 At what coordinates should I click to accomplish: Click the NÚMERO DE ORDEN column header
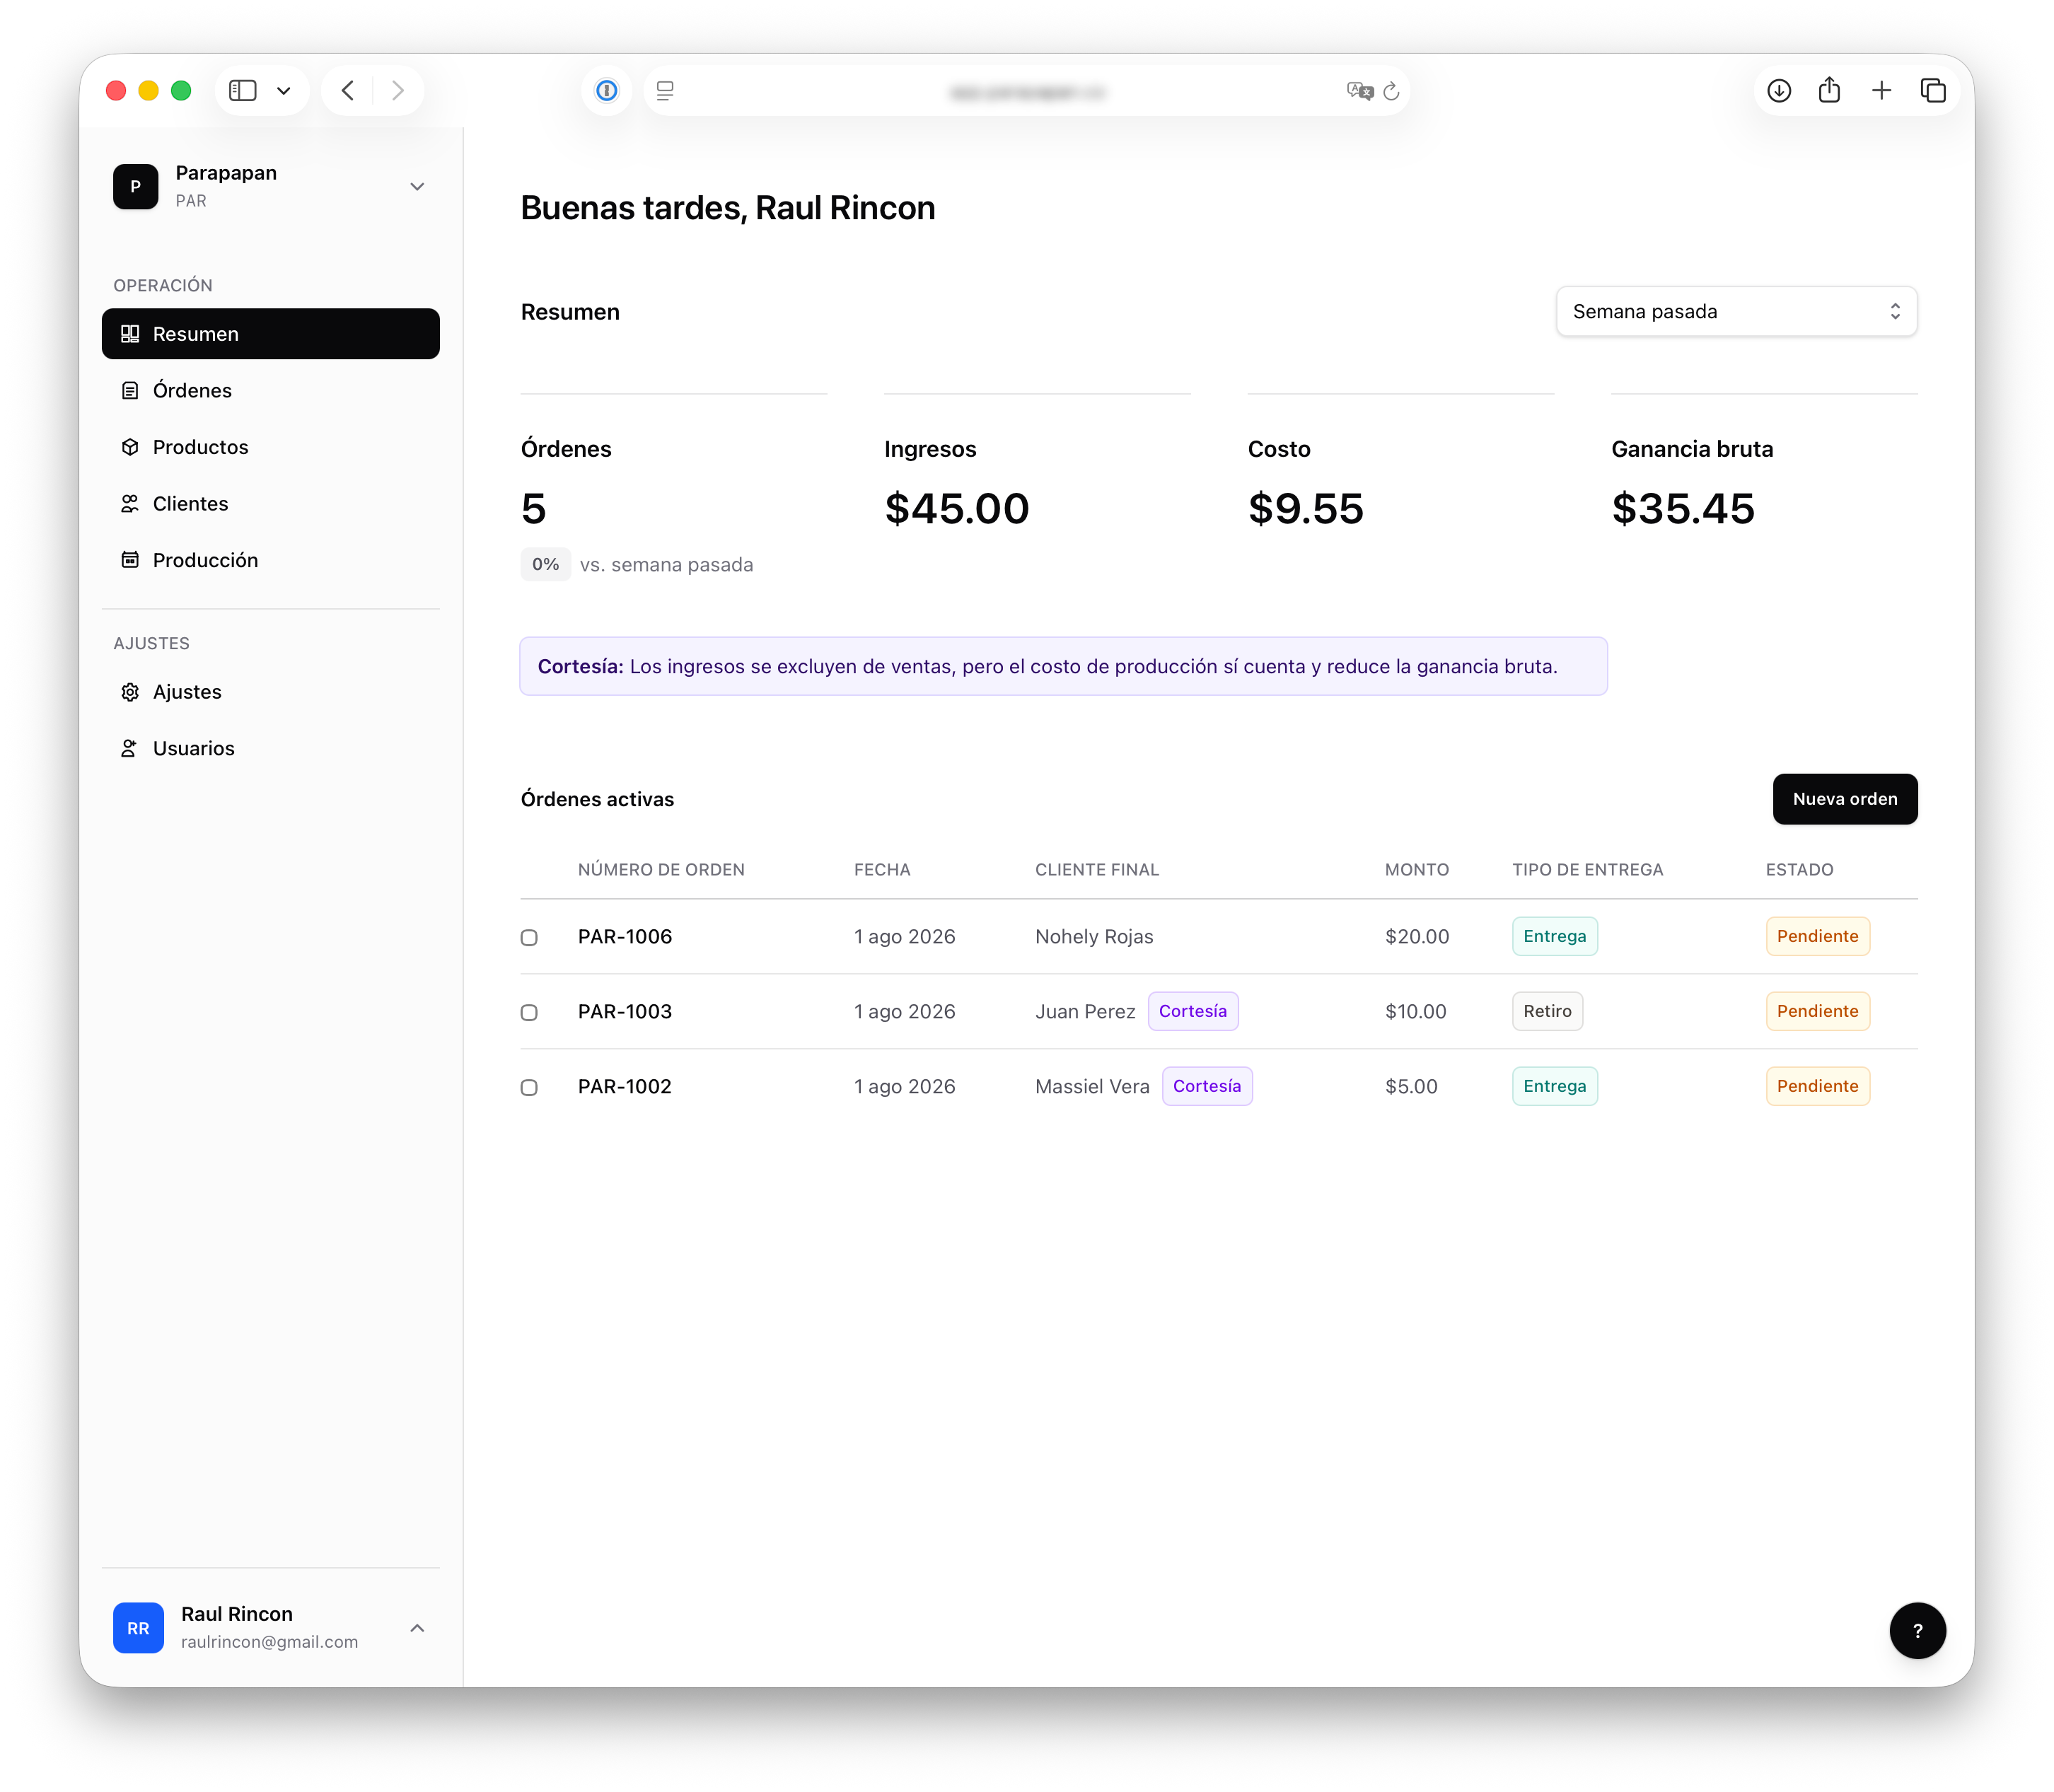click(x=661, y=870)
